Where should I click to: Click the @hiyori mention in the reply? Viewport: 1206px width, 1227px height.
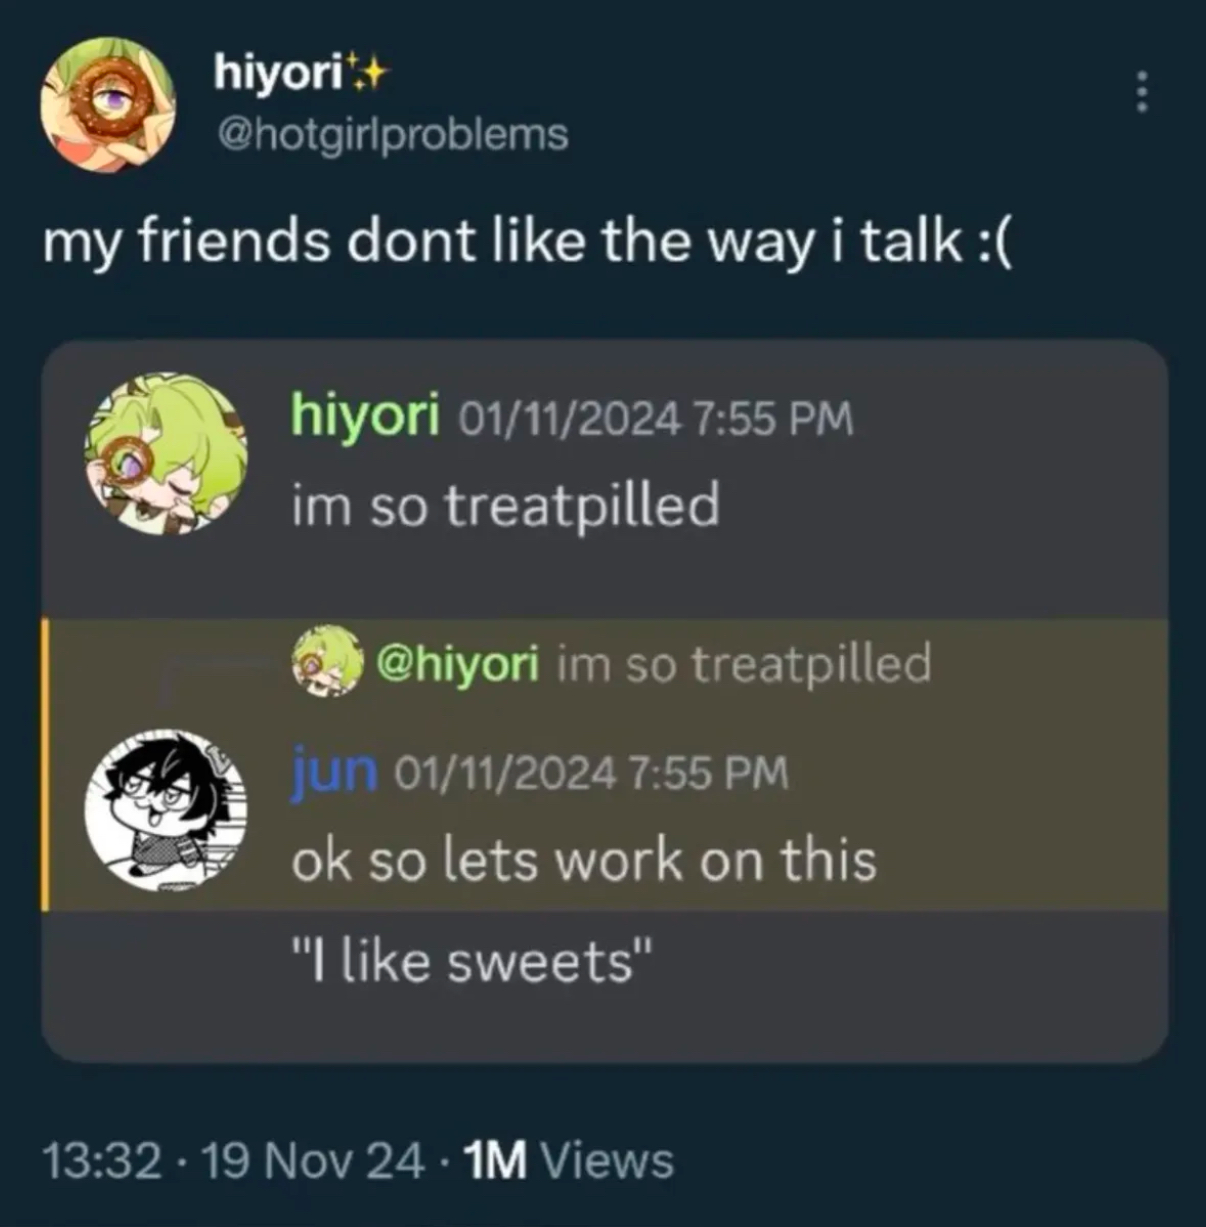click(457, 662)
